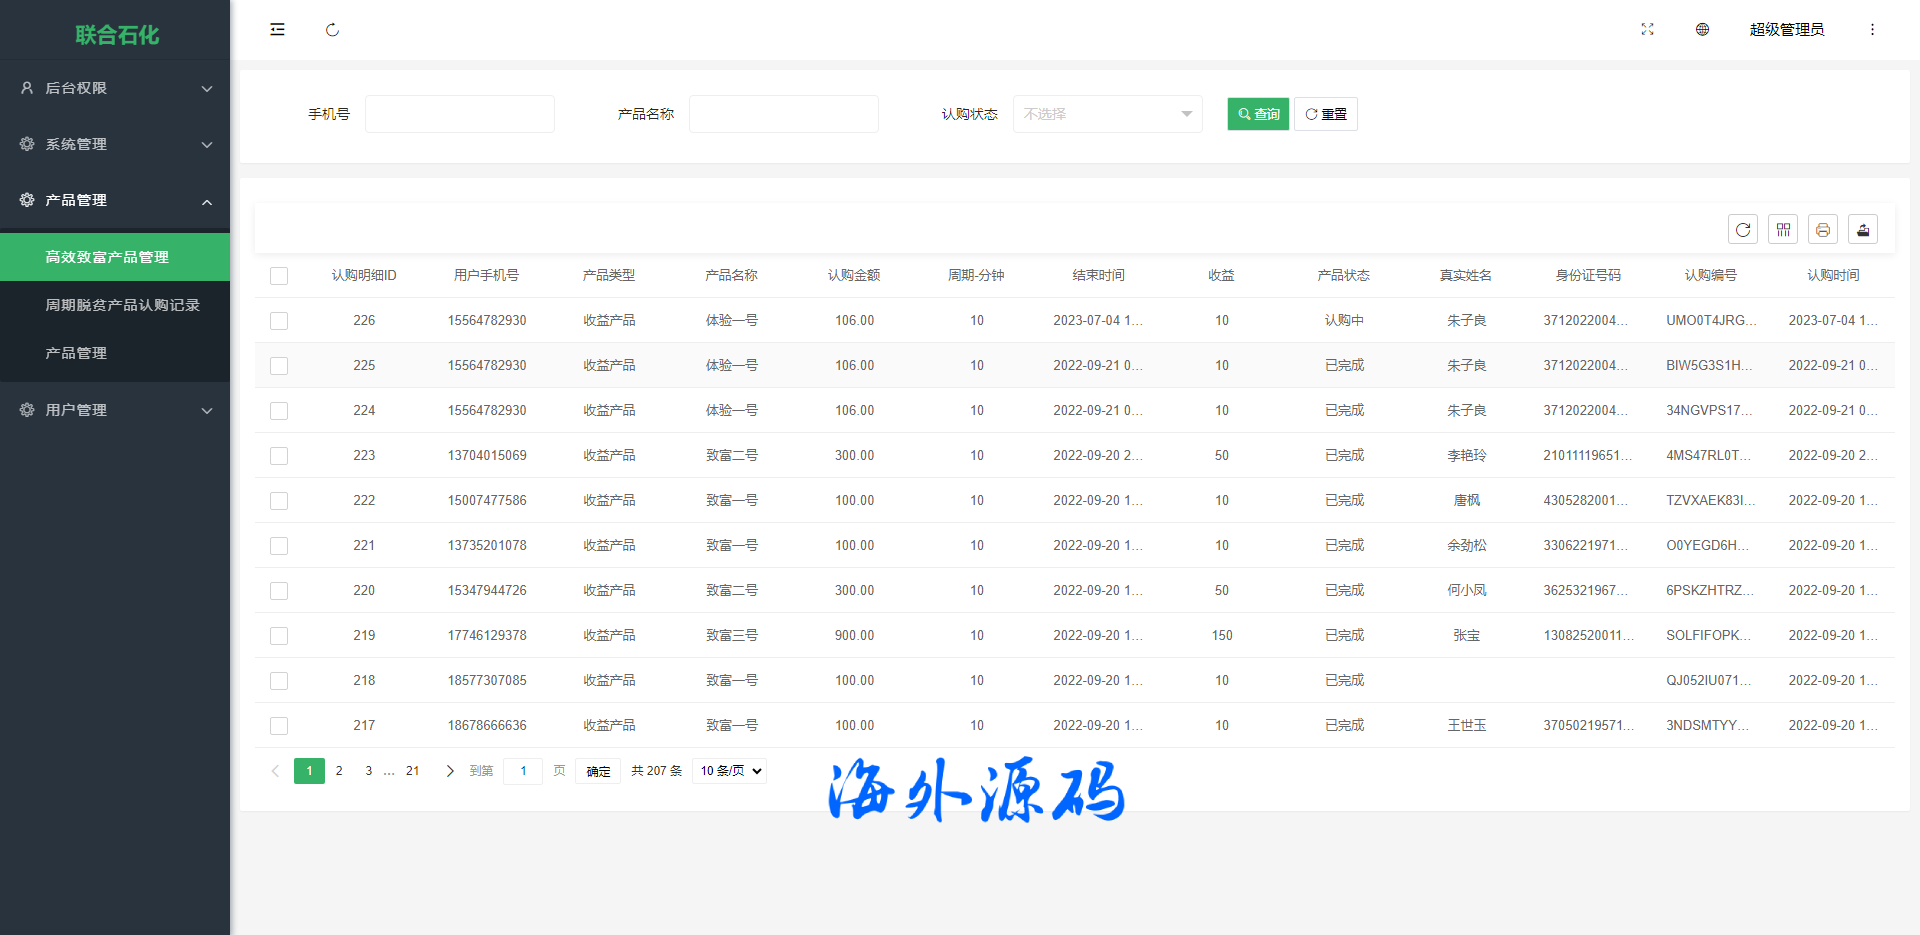Open the 认购状态 dropdown
The image size is (1920, 935).
[1107, 114]
